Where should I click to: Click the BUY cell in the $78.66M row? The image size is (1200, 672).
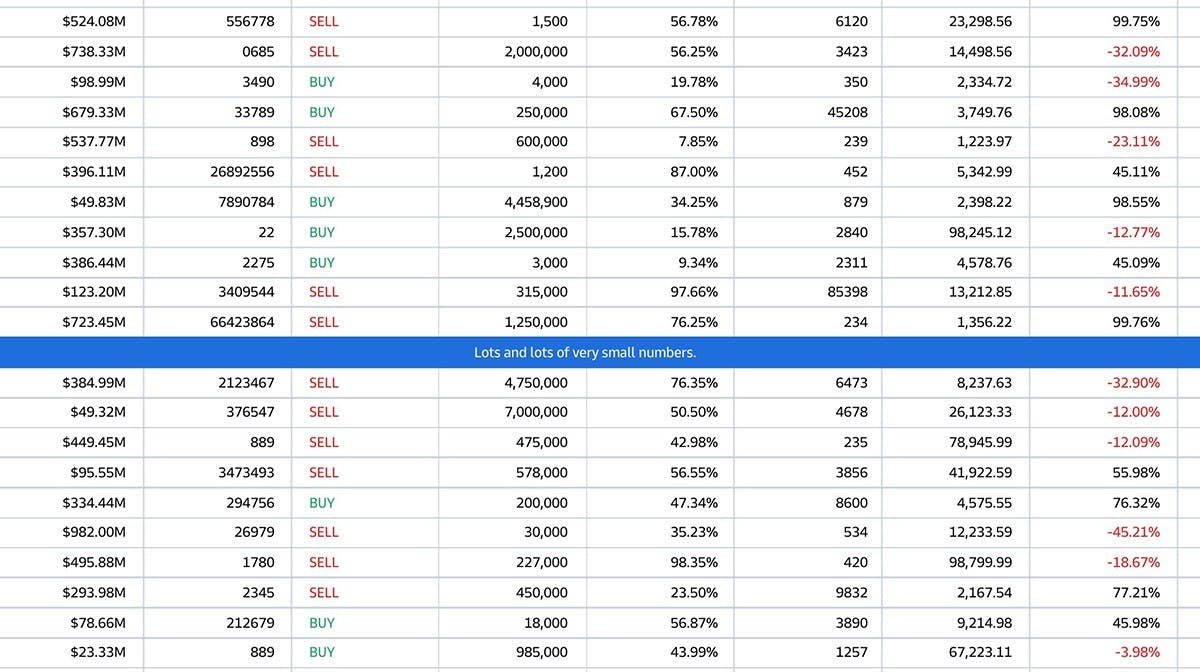coord(322,622)
